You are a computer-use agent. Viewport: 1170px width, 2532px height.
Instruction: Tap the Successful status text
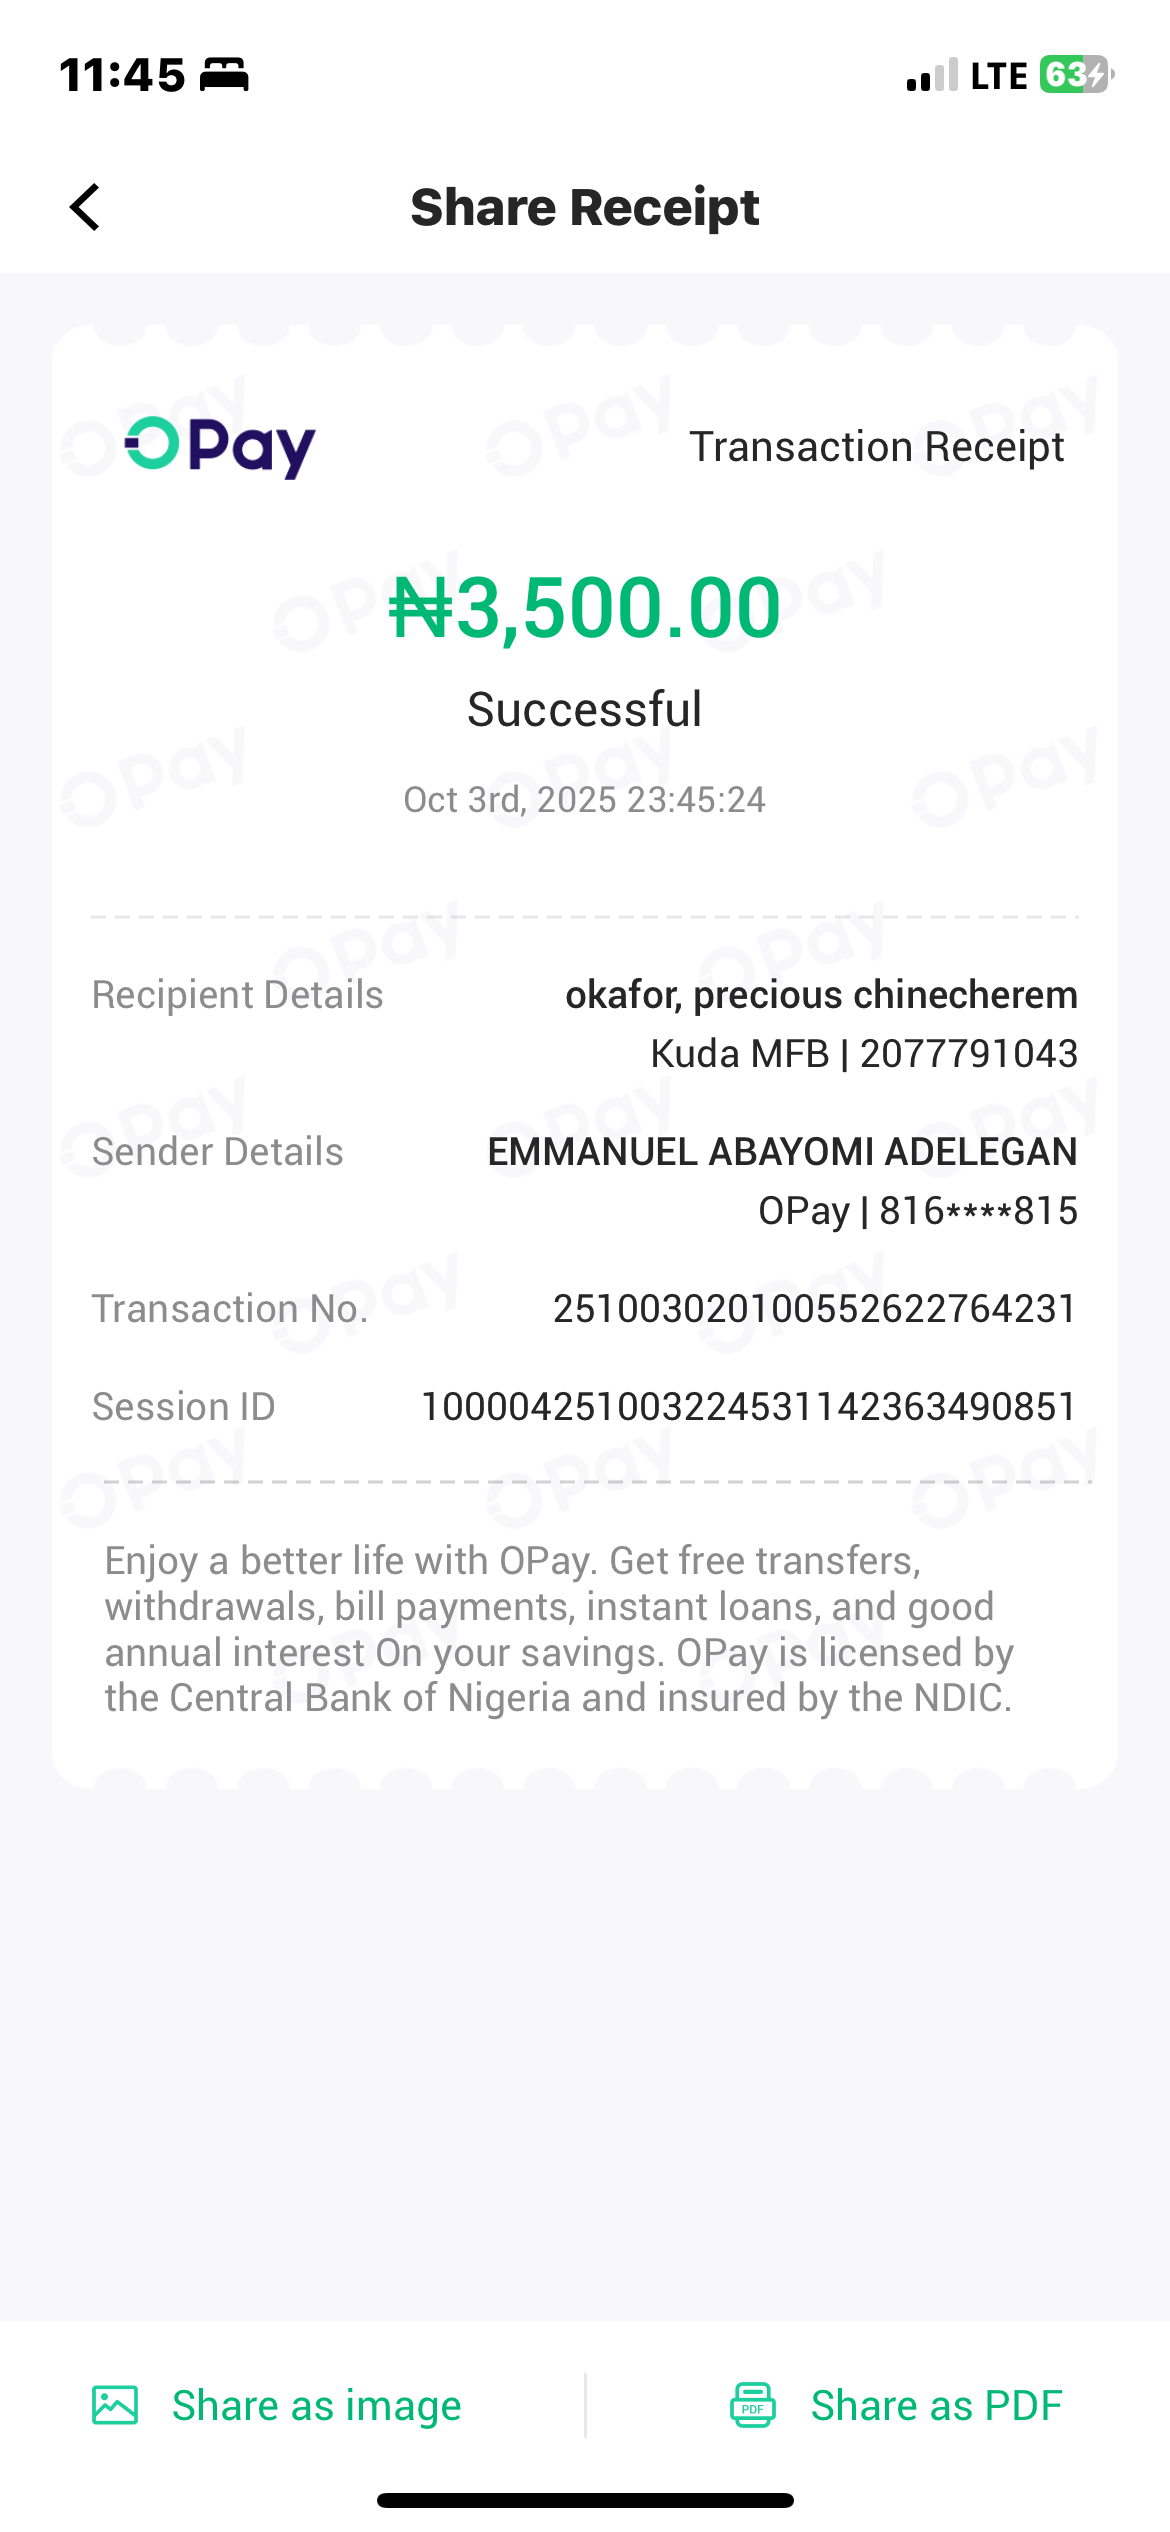point(585,710)
